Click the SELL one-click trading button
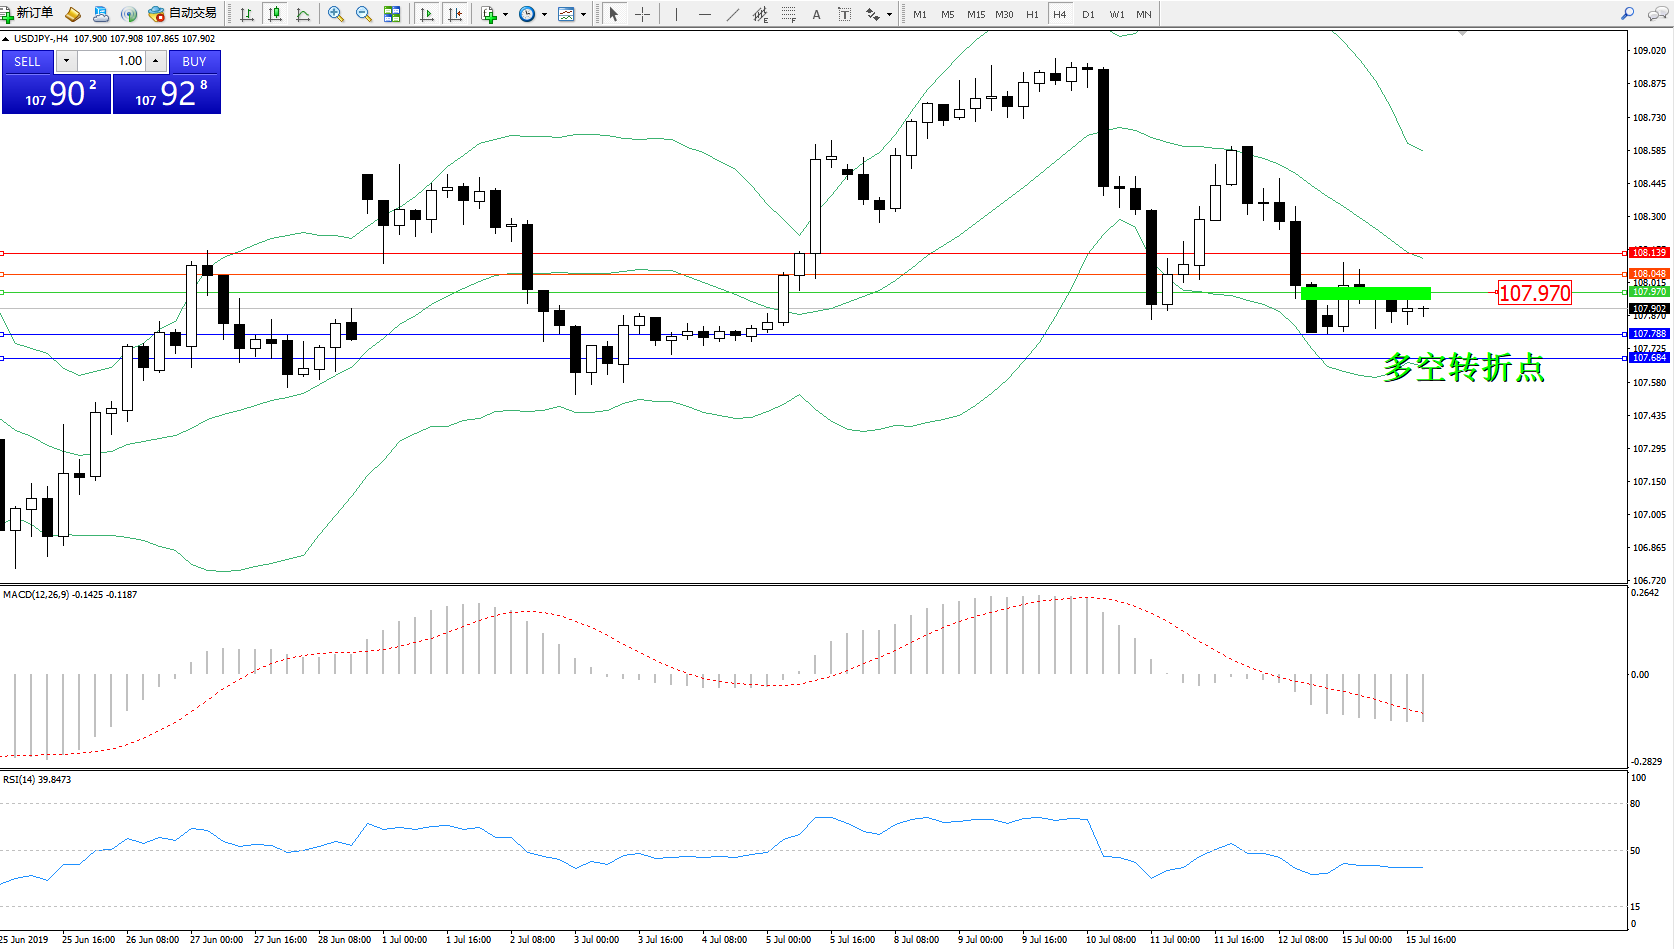The image size is (1674, 949). click(27, 61)
